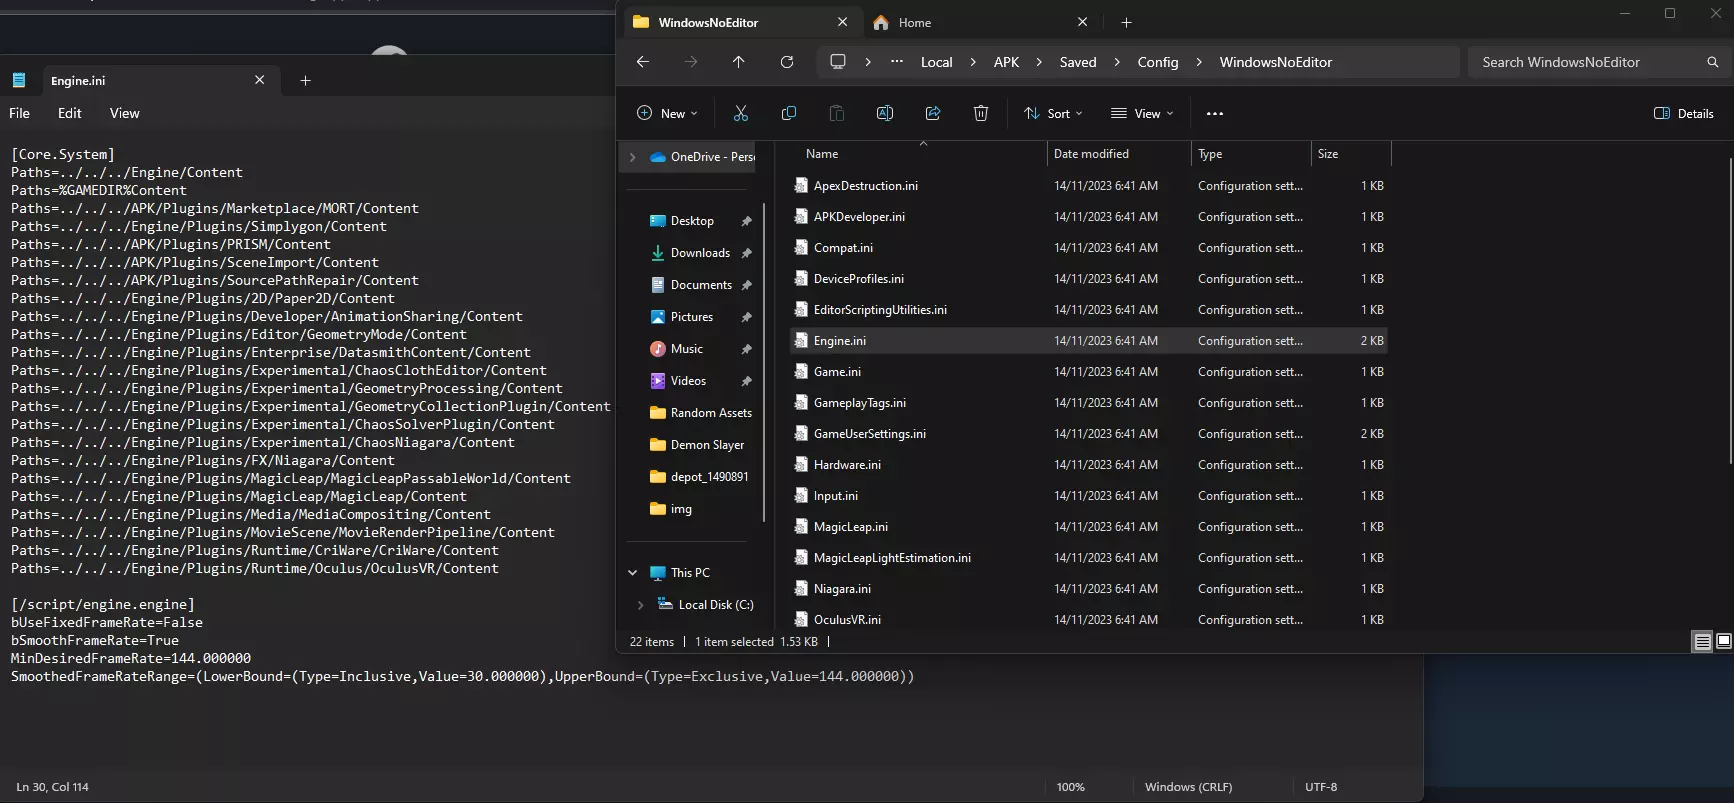Open the Downloads folder in sidebar
Image resolution: width=1734 pixels, height=803 pixels.
pyautogui.click(x=700, y=253)
